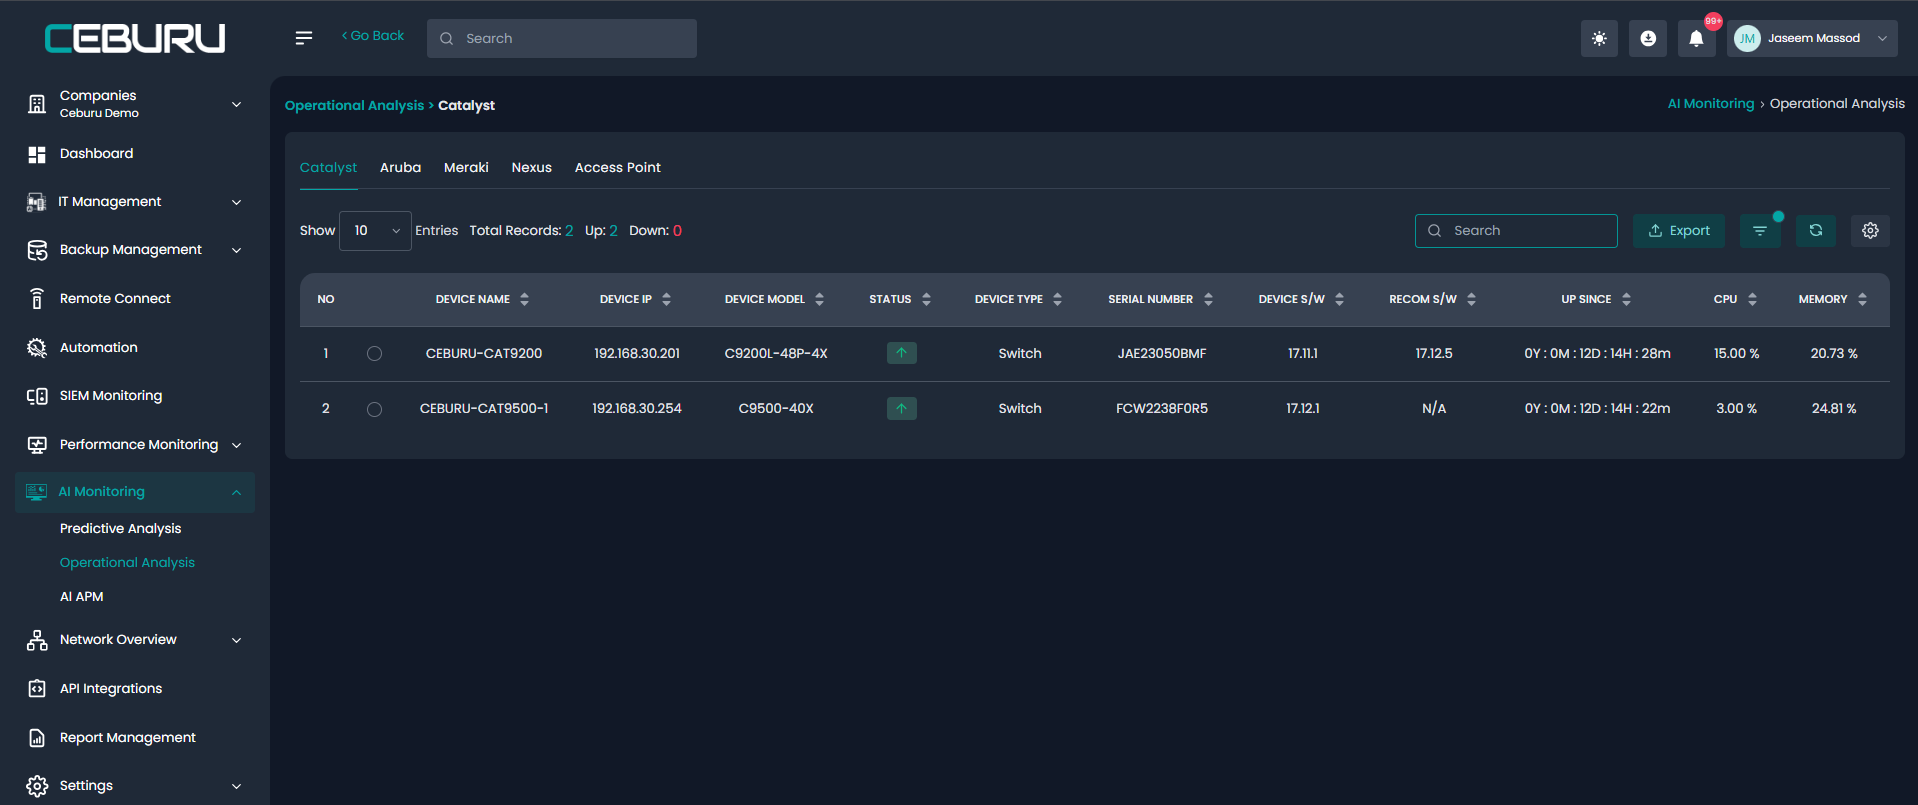The height and width of the screenshot is (805, 1918).
Task: Open Operational Analysis submenu item
Action: tap(127, 562)
